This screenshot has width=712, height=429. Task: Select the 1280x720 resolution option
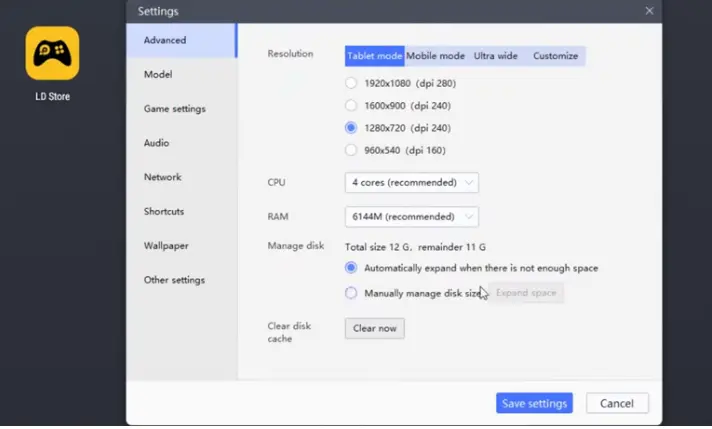(351, 128)
